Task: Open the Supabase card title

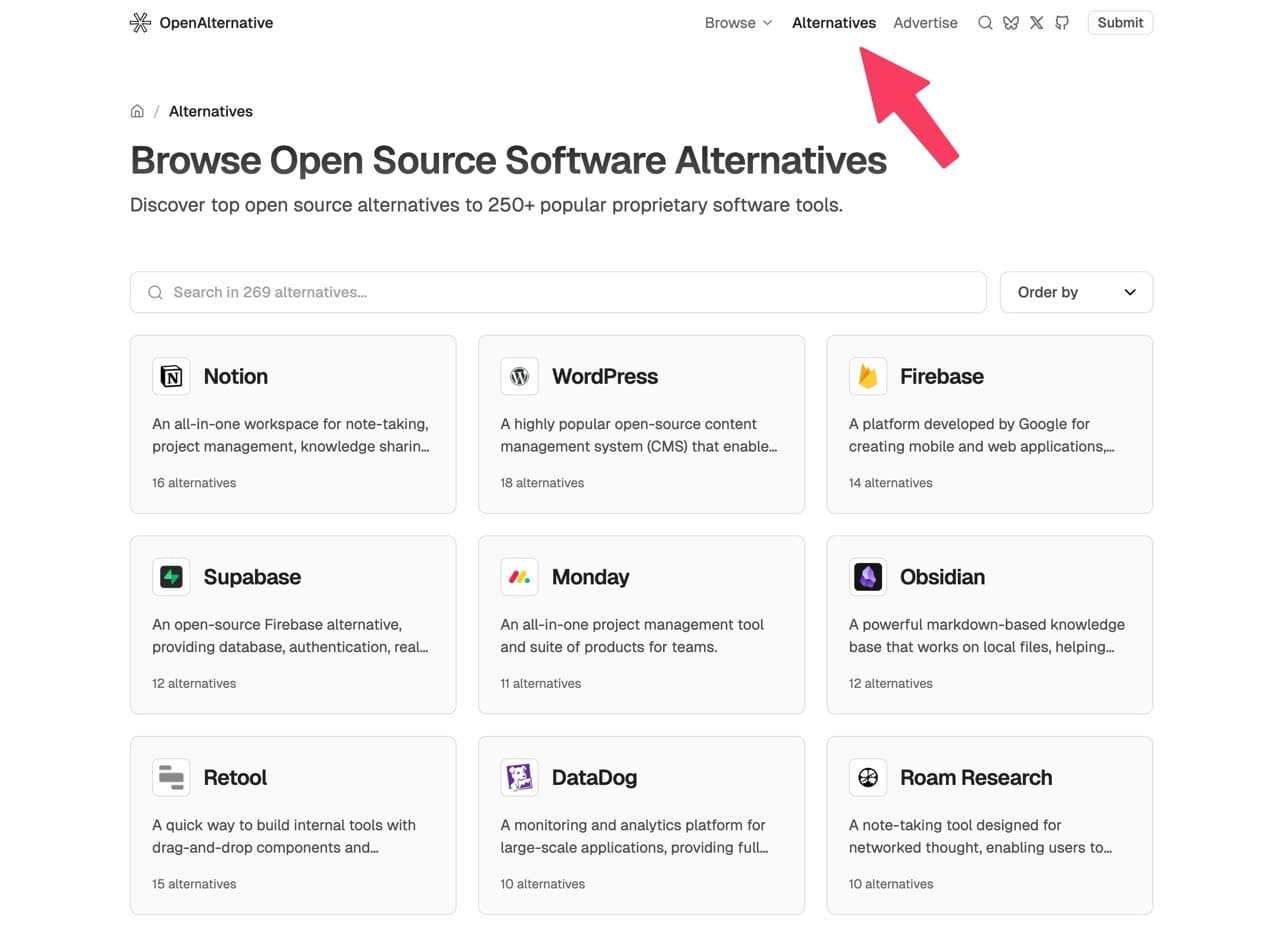Action: pos(252,577)
